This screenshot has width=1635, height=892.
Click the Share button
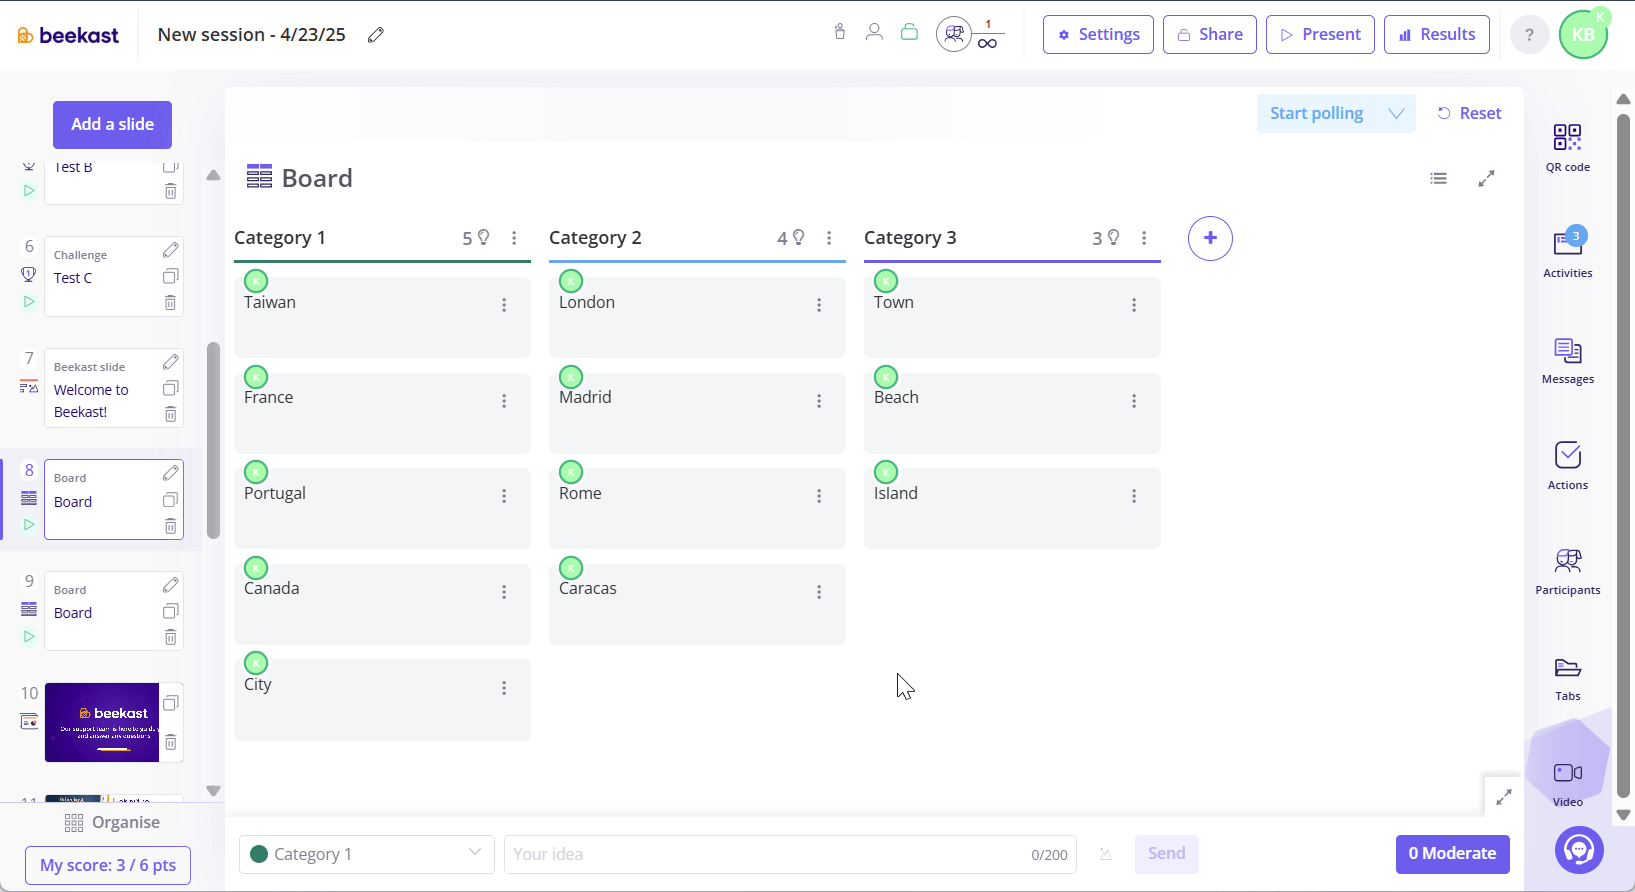tap(1210, 34)
